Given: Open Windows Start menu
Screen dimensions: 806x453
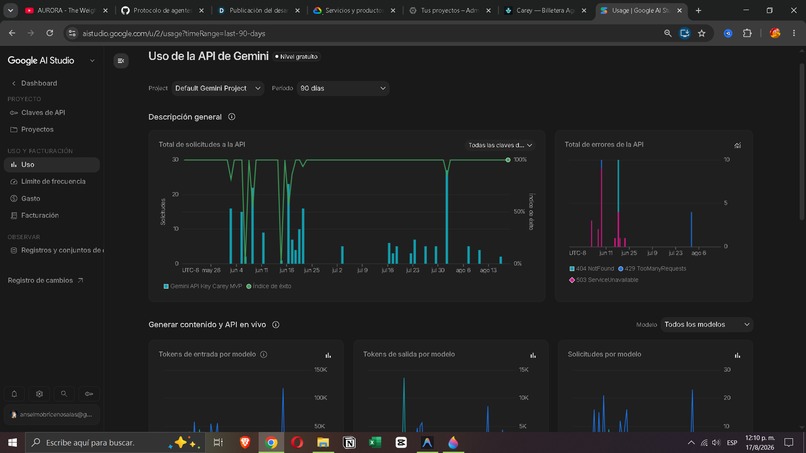Looking at the screenshot, I should point(12,442).
